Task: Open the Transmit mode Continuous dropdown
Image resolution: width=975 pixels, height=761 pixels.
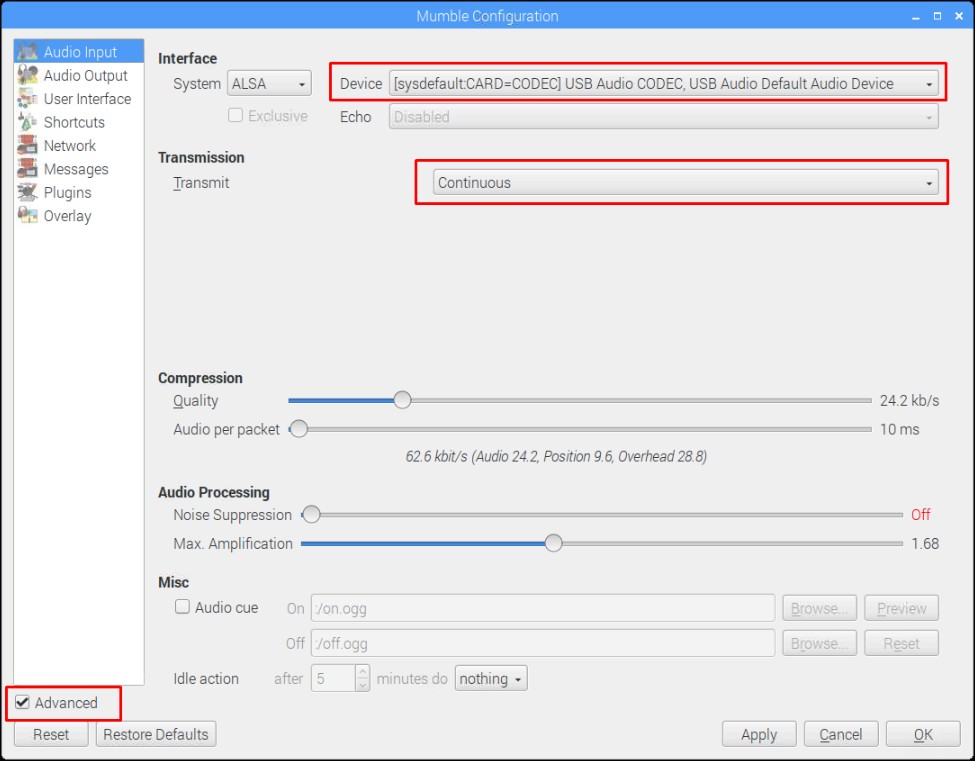Action: point(685,182)
